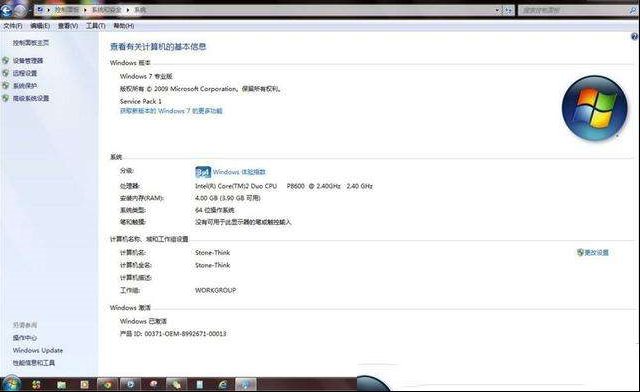This screenshot has height=392, width=640.
Task: Click the 系统和安全 breadcrumb segment
Action: 107,9
